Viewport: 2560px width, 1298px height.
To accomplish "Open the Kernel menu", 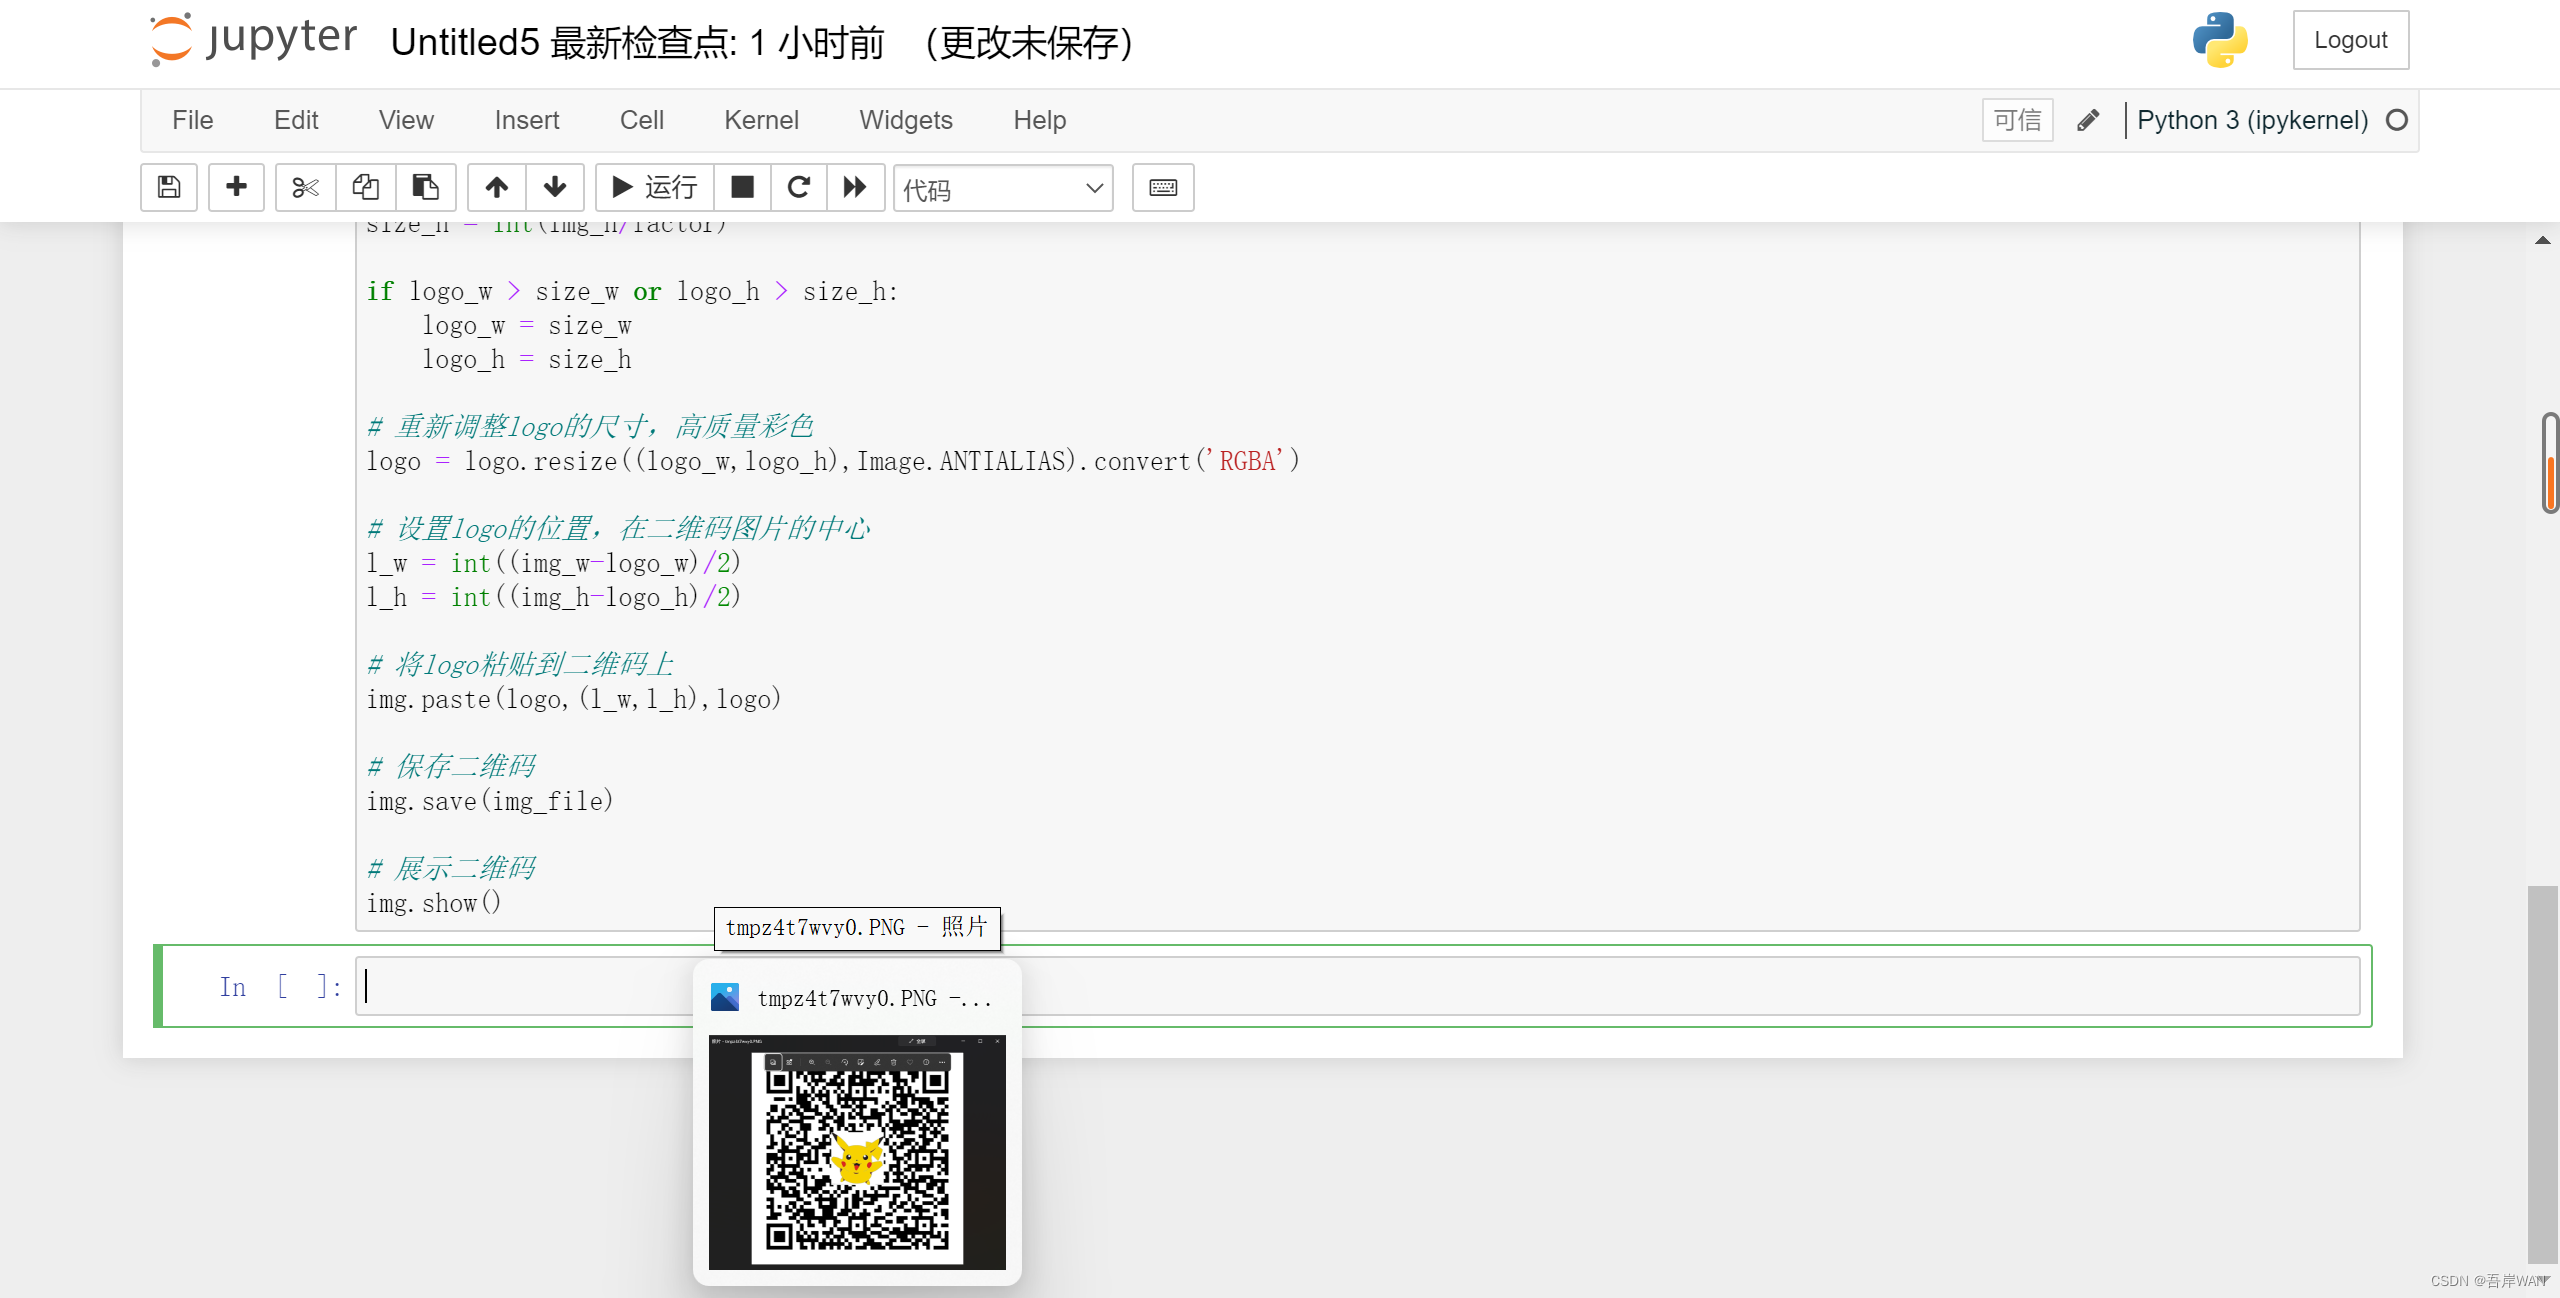I will (x=761, y=119).
